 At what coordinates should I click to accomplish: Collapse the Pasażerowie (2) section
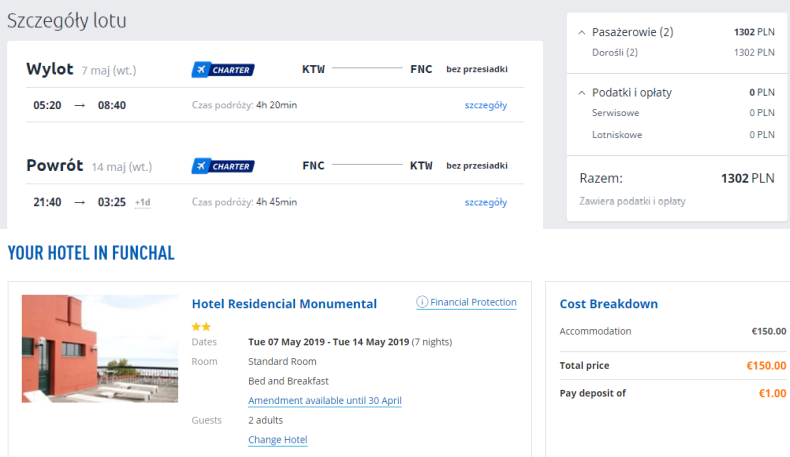(582, 32)
